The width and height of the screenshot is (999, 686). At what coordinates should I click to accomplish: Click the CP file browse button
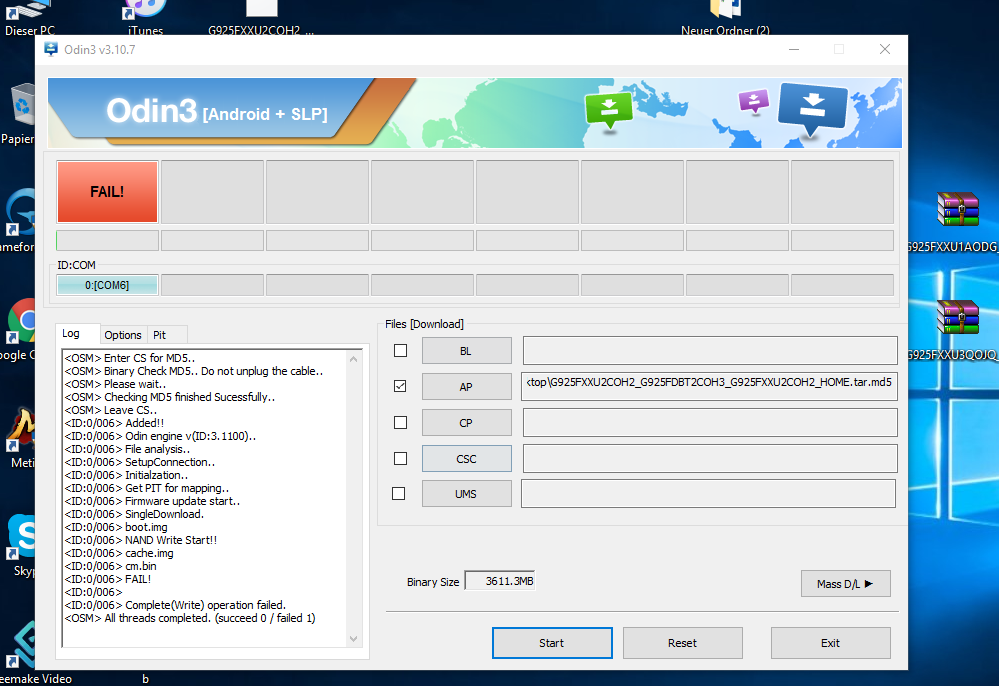(x=466, y=423)
